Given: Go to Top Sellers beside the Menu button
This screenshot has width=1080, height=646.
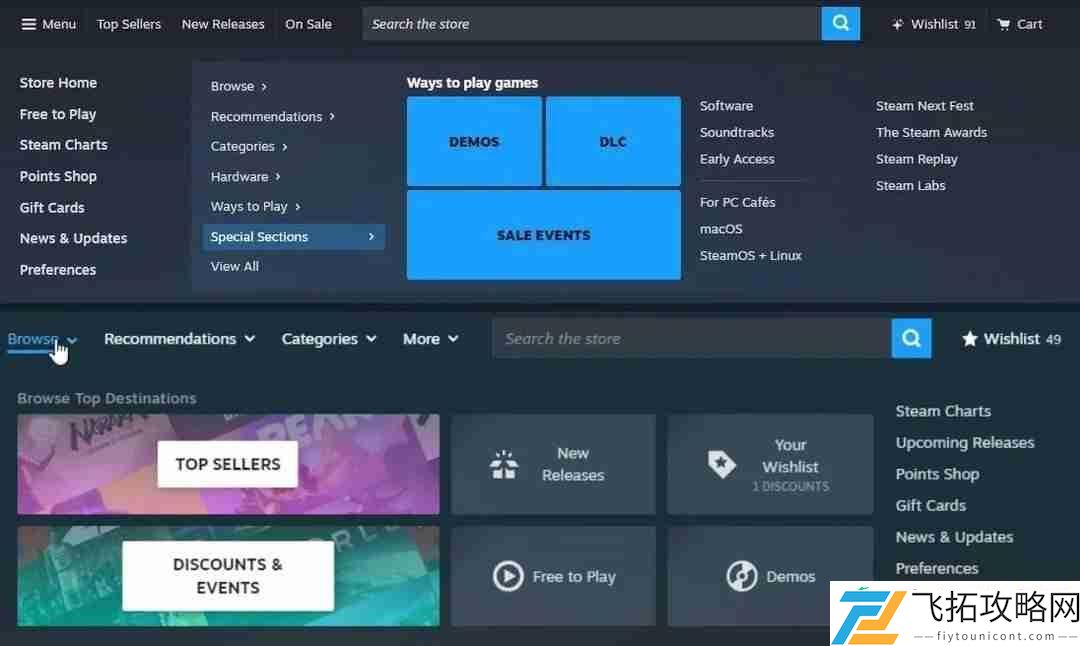Looking at the screenshot, I should point(129,24).
